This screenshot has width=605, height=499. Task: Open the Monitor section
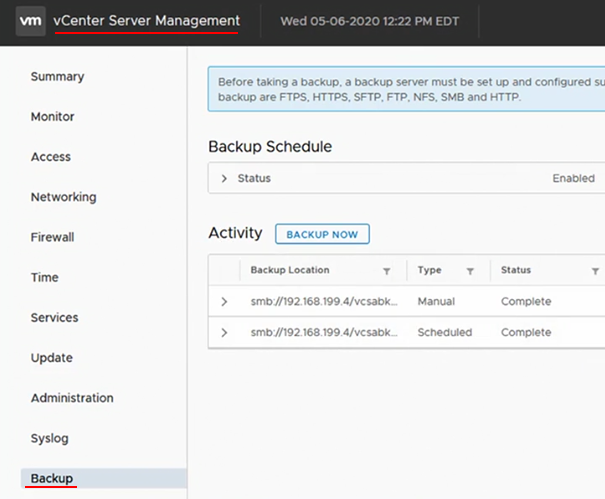pos(52,117)
